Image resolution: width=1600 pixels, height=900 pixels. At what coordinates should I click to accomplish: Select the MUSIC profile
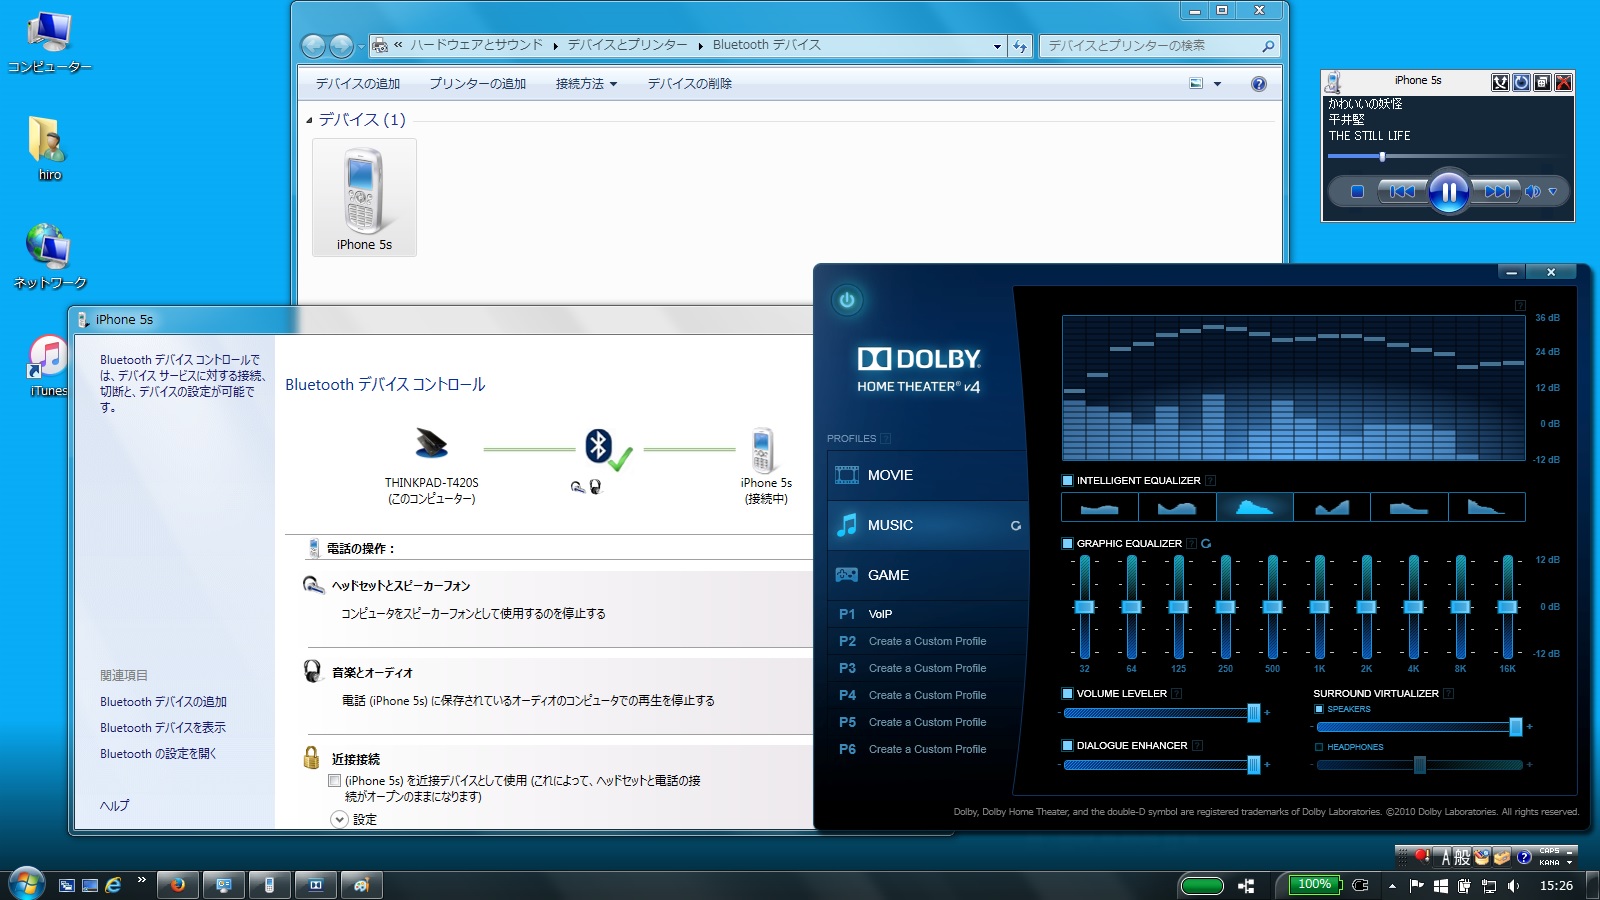click(928, 526)
